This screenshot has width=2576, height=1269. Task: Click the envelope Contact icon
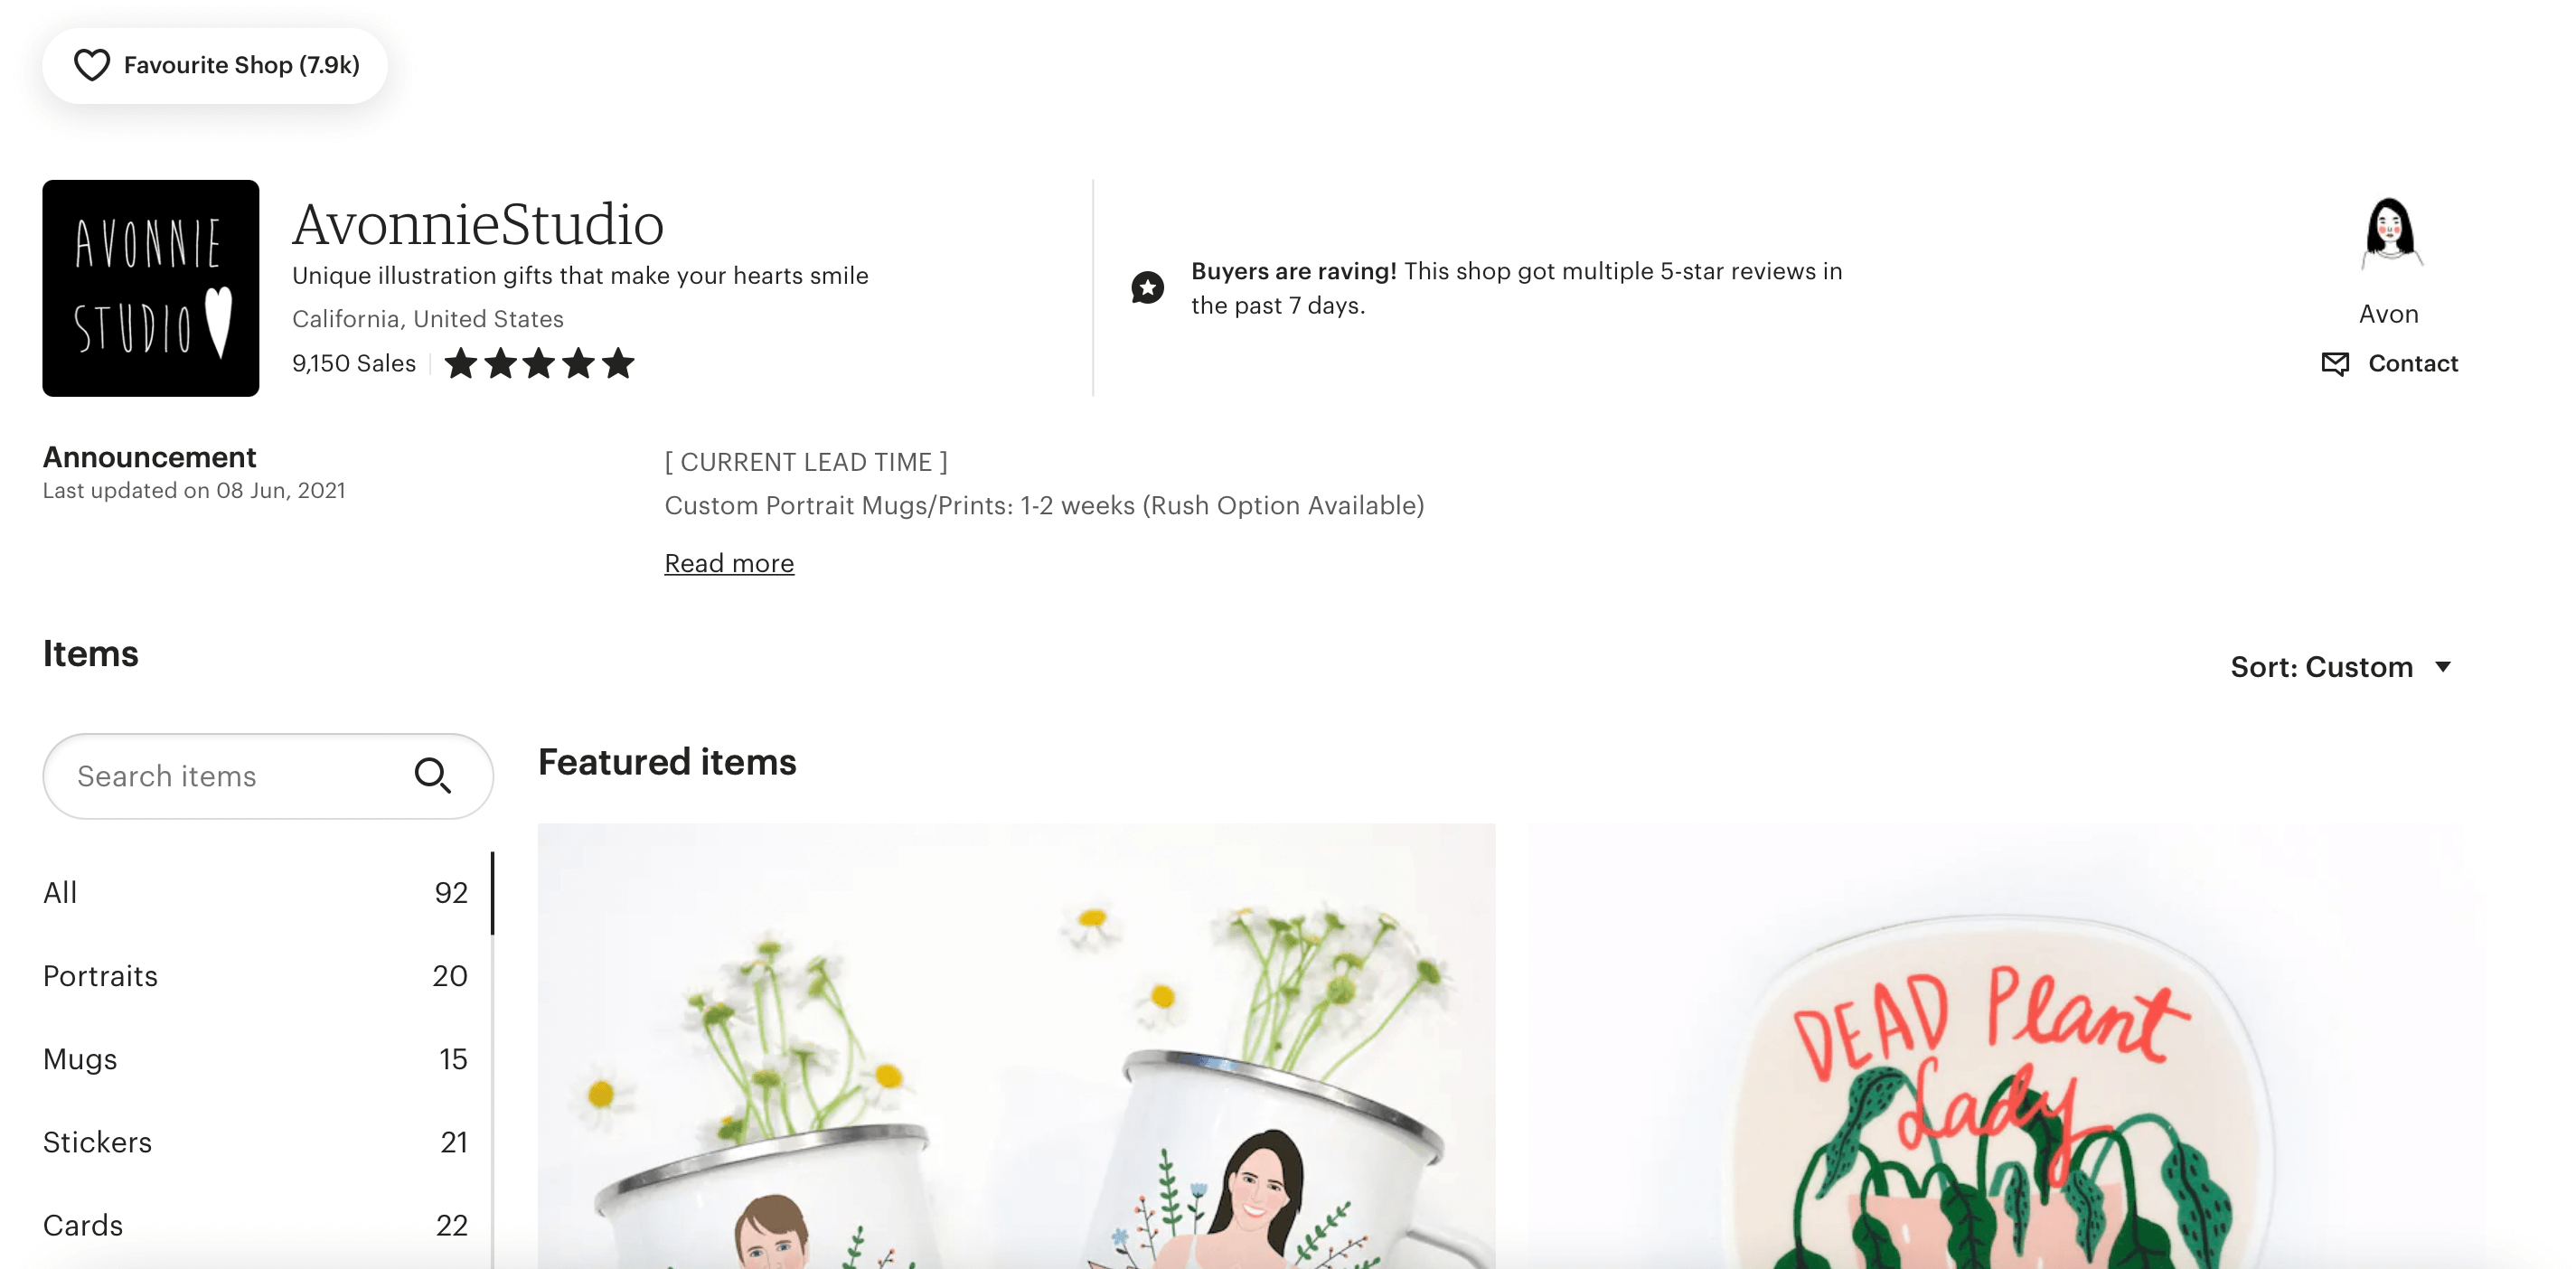pyautogui.click(x=2335, y=363)
